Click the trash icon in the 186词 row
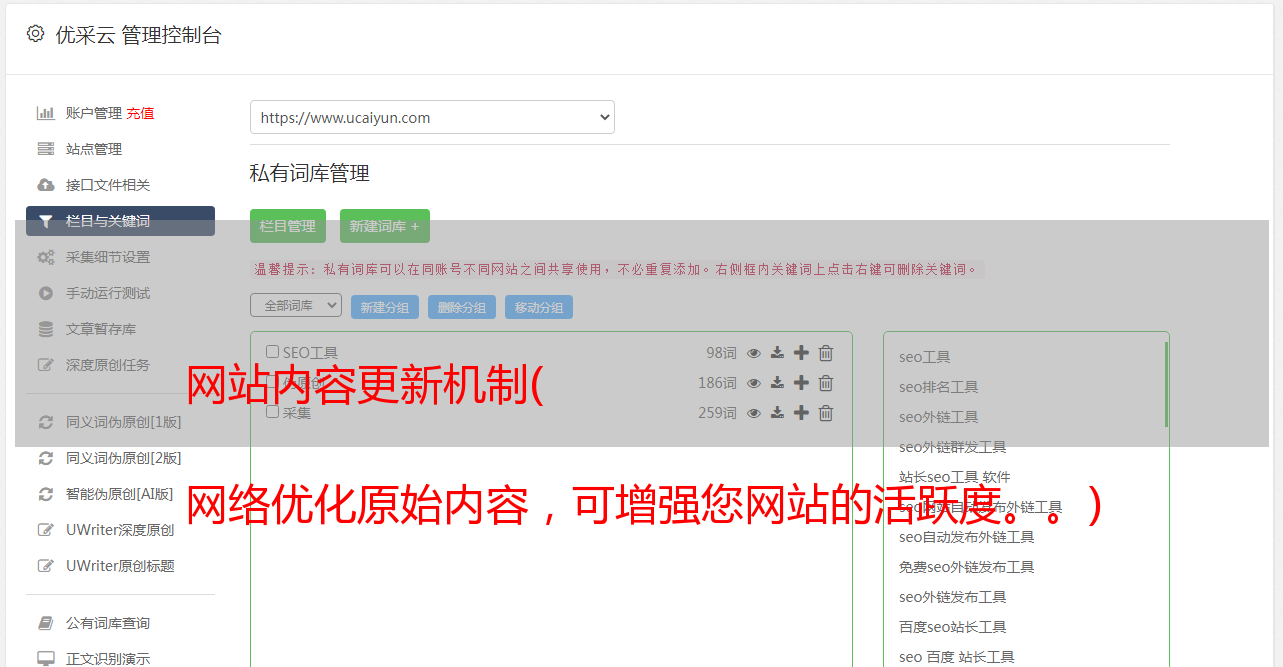Image resolution: width=1283 pixels, height=667 pixels. tap(826, 383)
